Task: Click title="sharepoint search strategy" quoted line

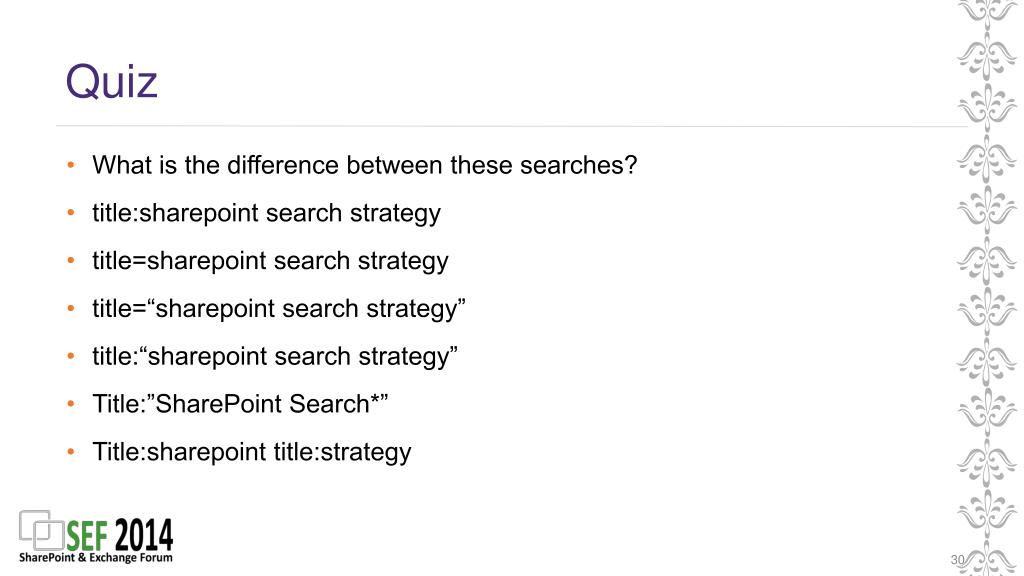Action: [x=279, y=309]
